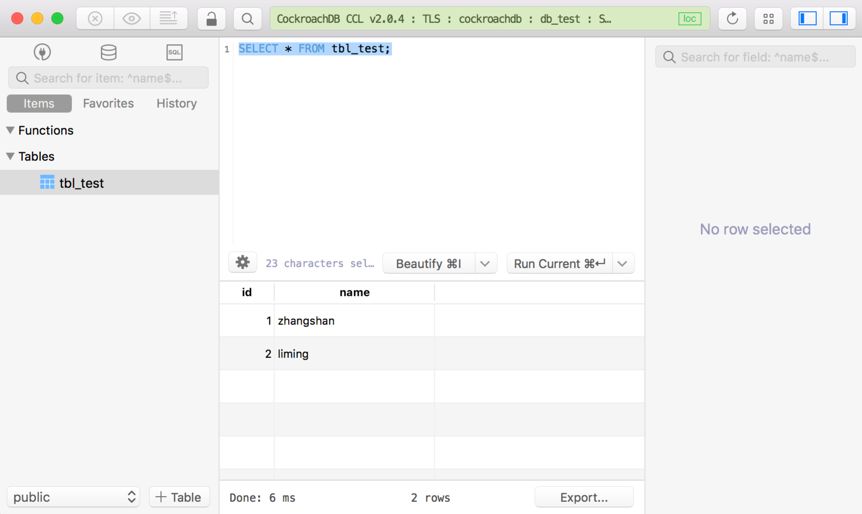Open the public schema dropdown
This screenshot has height=514, width=862.
pyautogui.click(x=73, y=497)
